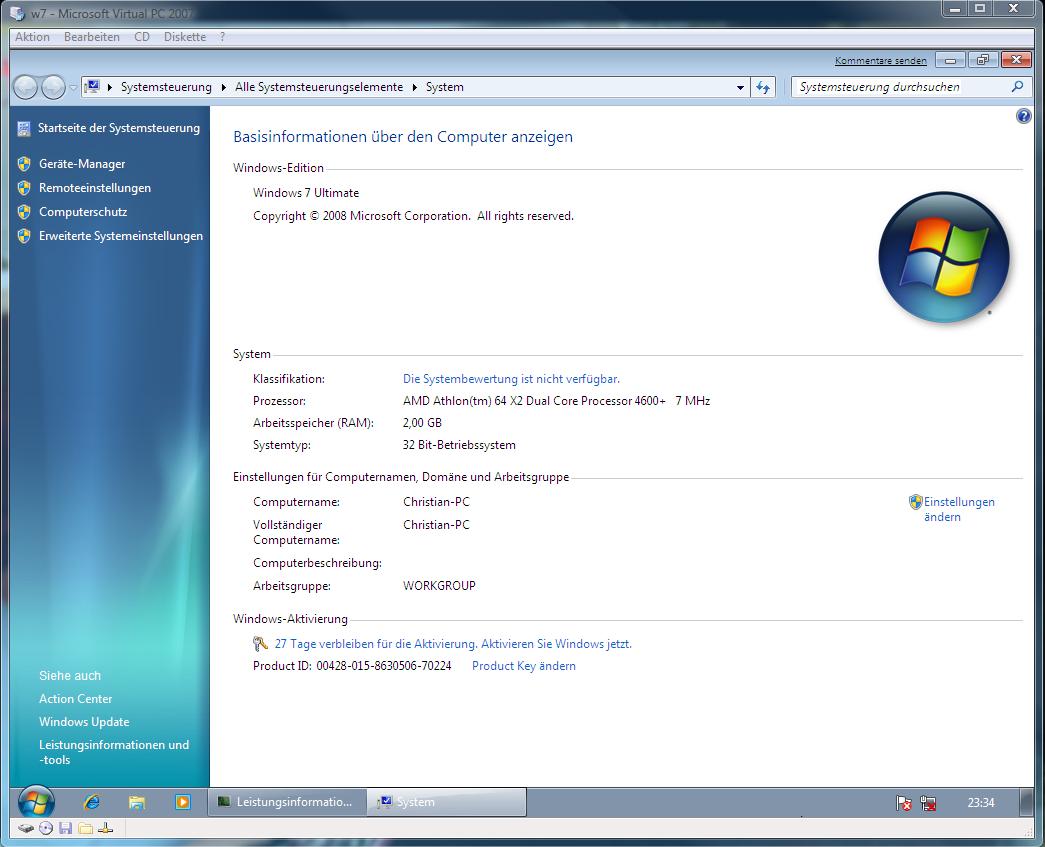Switch to the Leistungsinformationen taskbar window

288,802
